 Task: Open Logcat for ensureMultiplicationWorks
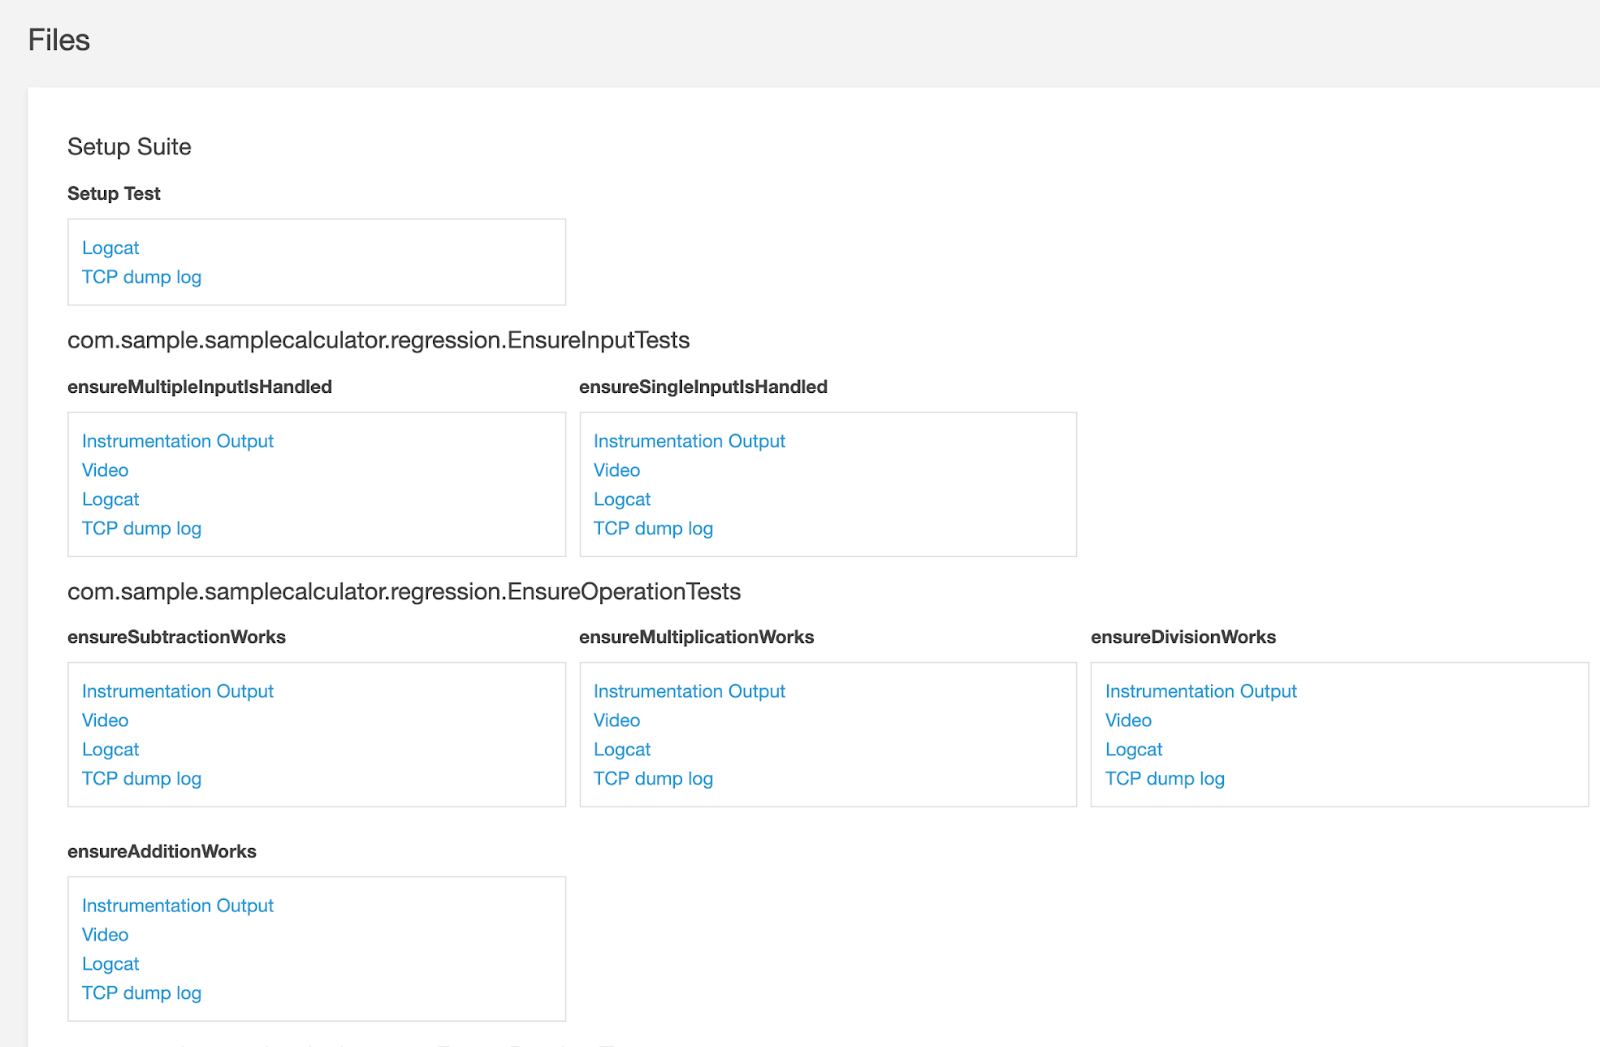click(621, 749)
